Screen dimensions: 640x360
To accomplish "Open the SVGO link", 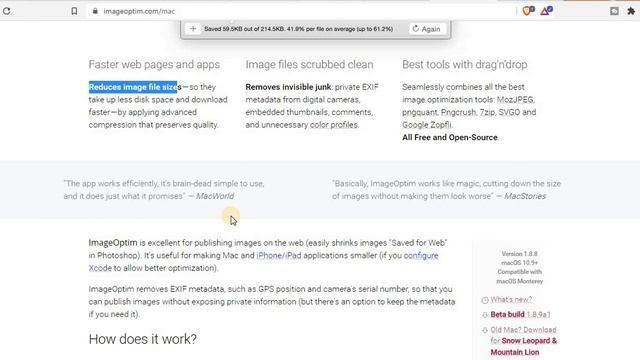I will click(509, 112).
